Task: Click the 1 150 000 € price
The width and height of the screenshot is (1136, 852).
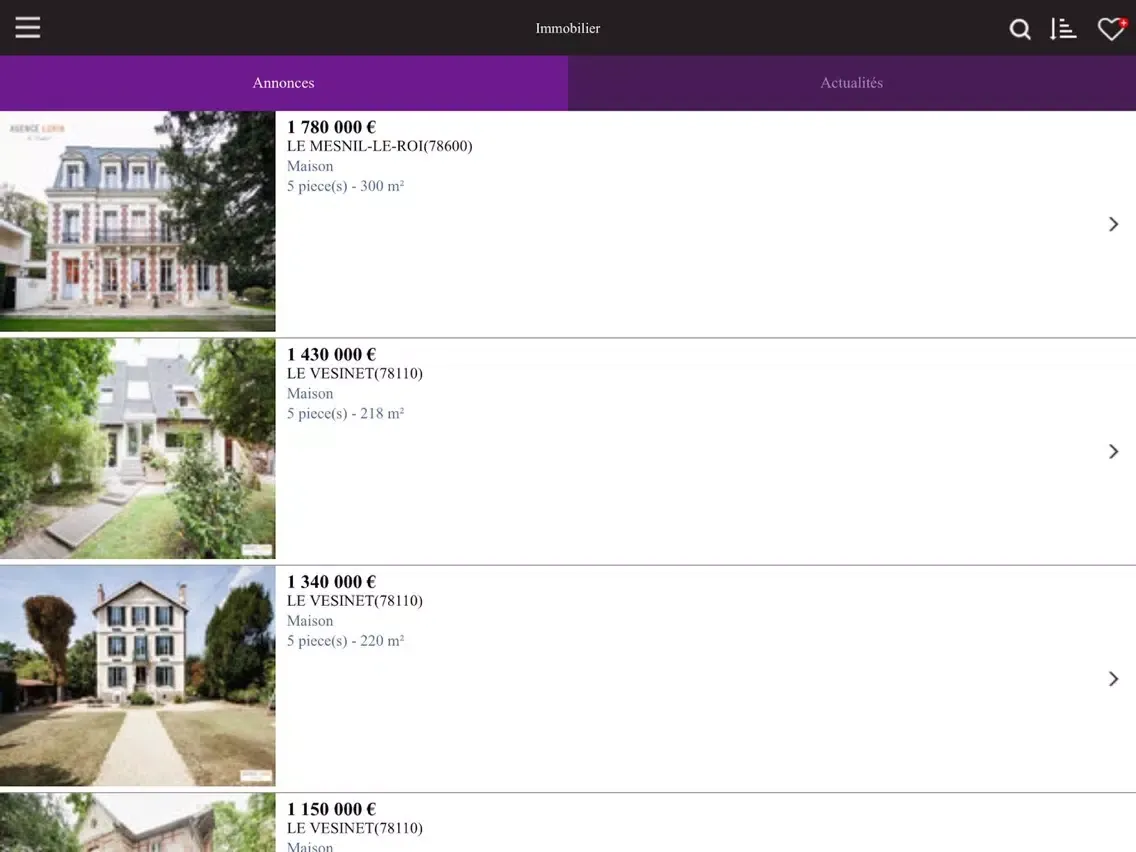Action: pyautogui.click(x=331, y=809)
